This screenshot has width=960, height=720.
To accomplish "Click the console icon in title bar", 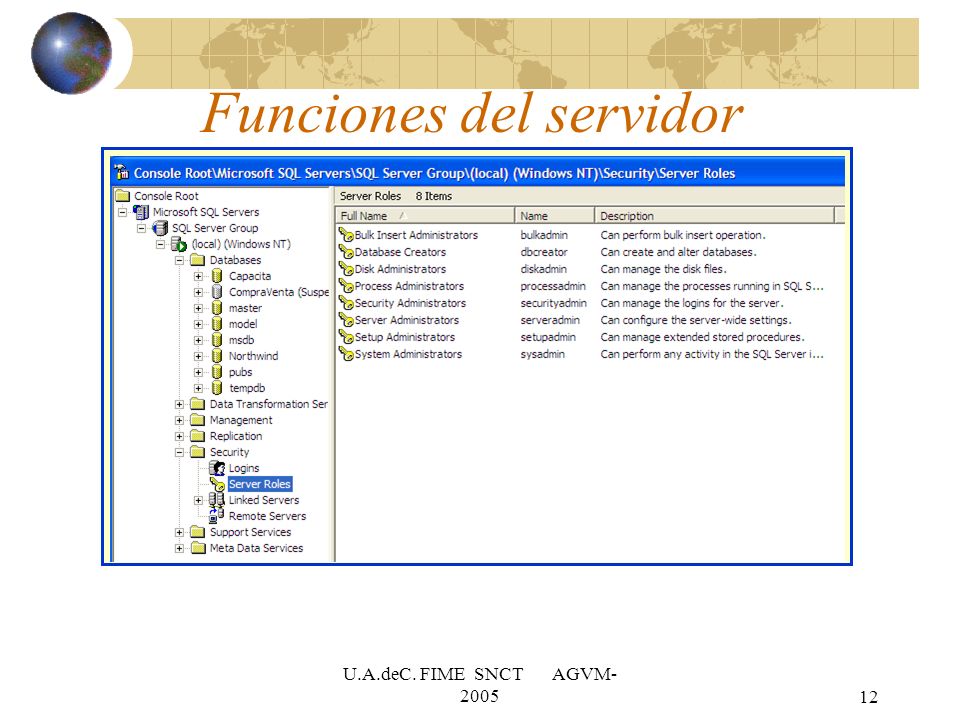I will (122, 172).
